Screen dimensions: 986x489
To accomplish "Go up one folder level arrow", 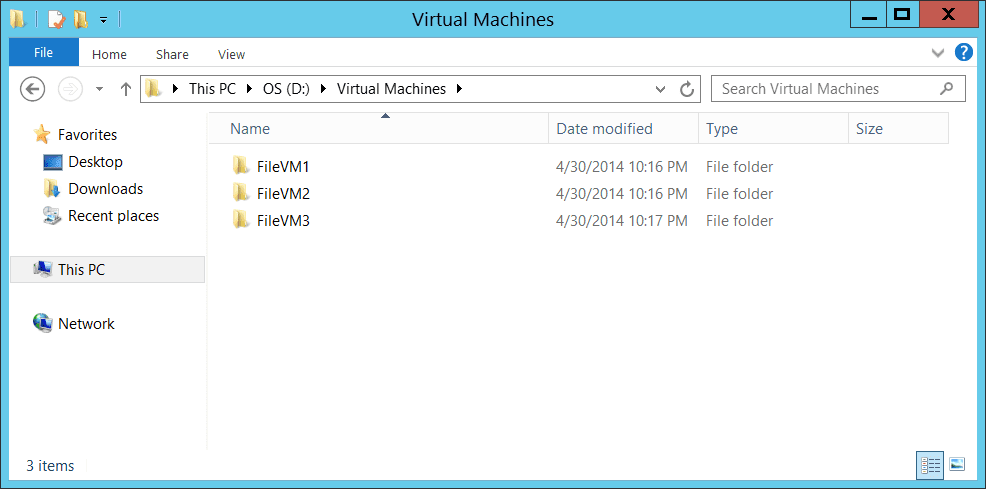I will pyautogui.click(x=125, y=89).
